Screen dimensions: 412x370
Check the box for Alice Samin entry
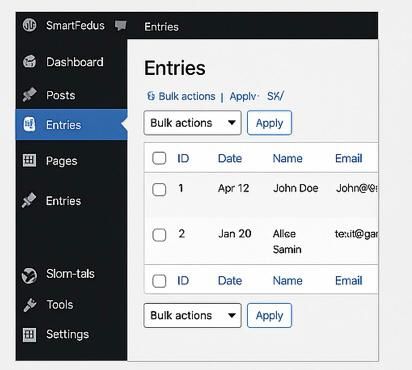pyautogui.click(x=159, y=235)
